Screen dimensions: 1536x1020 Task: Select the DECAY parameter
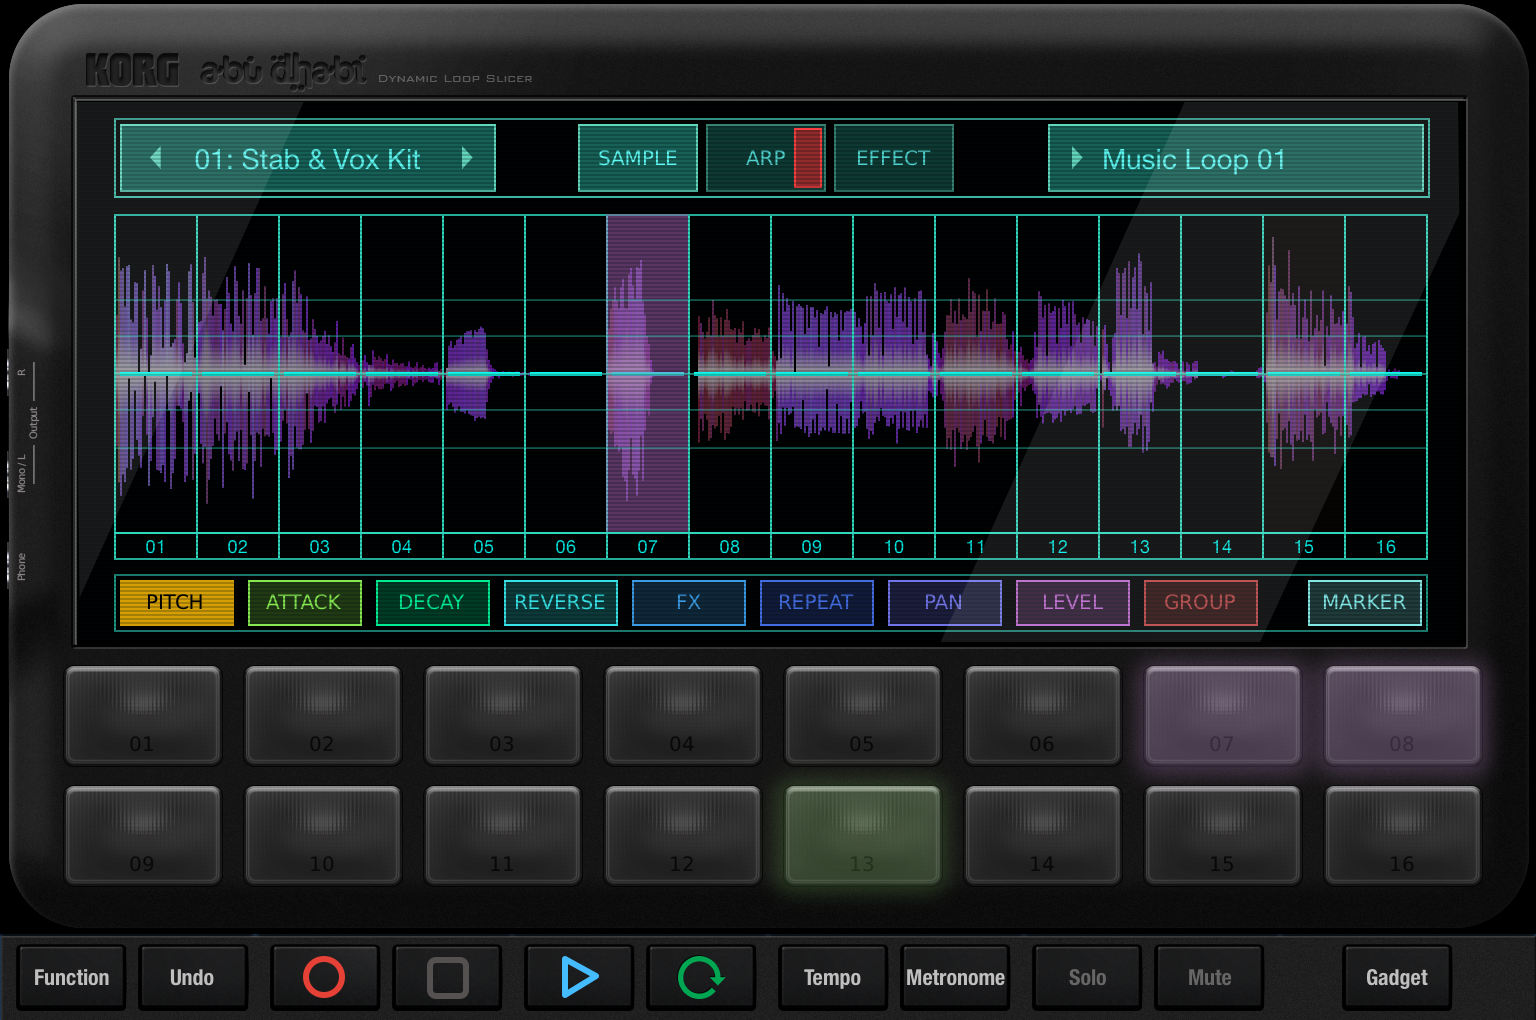(x=432, y=602)
